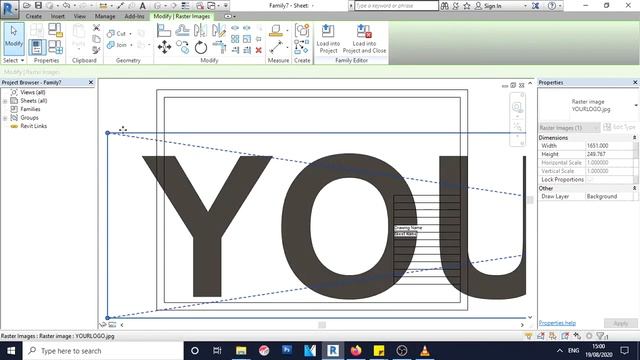Select Mirror - Draw Axis tool
This screenshot has height=360, width=640.
coord(219,30)
